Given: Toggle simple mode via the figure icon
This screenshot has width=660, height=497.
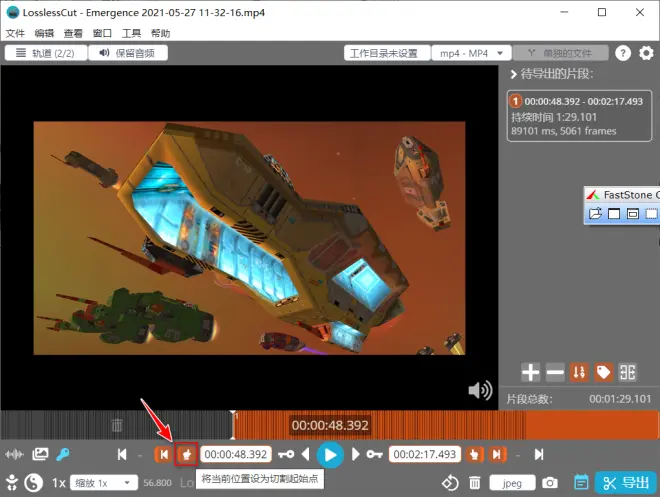Looking at the screenshot, I should [x=12, y=482].
